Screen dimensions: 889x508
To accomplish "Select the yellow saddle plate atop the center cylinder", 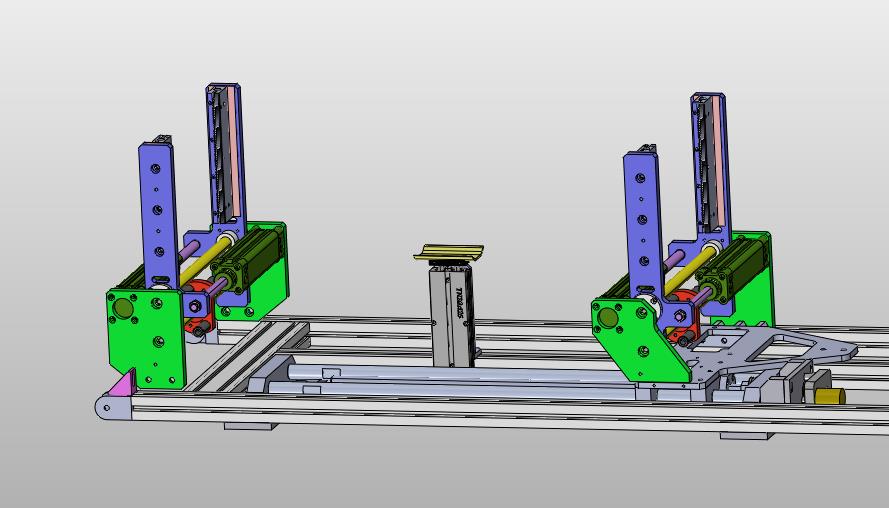I will point(449,252).
